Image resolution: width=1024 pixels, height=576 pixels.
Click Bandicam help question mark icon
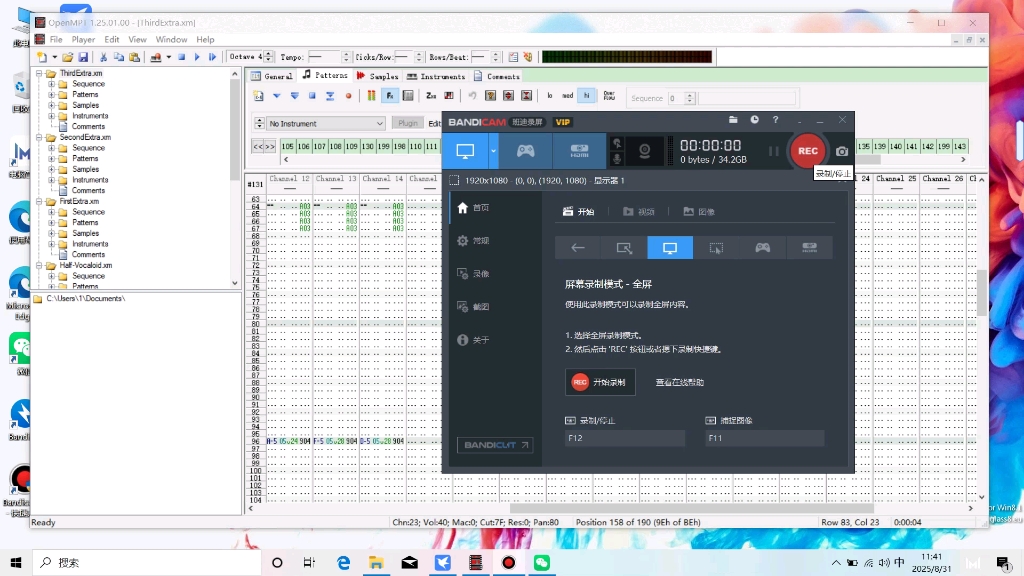(775, 120)
